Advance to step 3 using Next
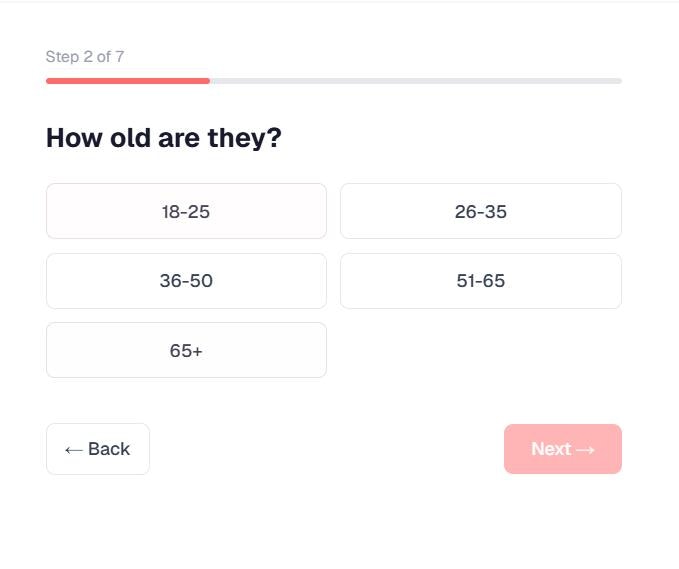The width and height of the screenshot is (679, 569). click(x=562, y=449)
